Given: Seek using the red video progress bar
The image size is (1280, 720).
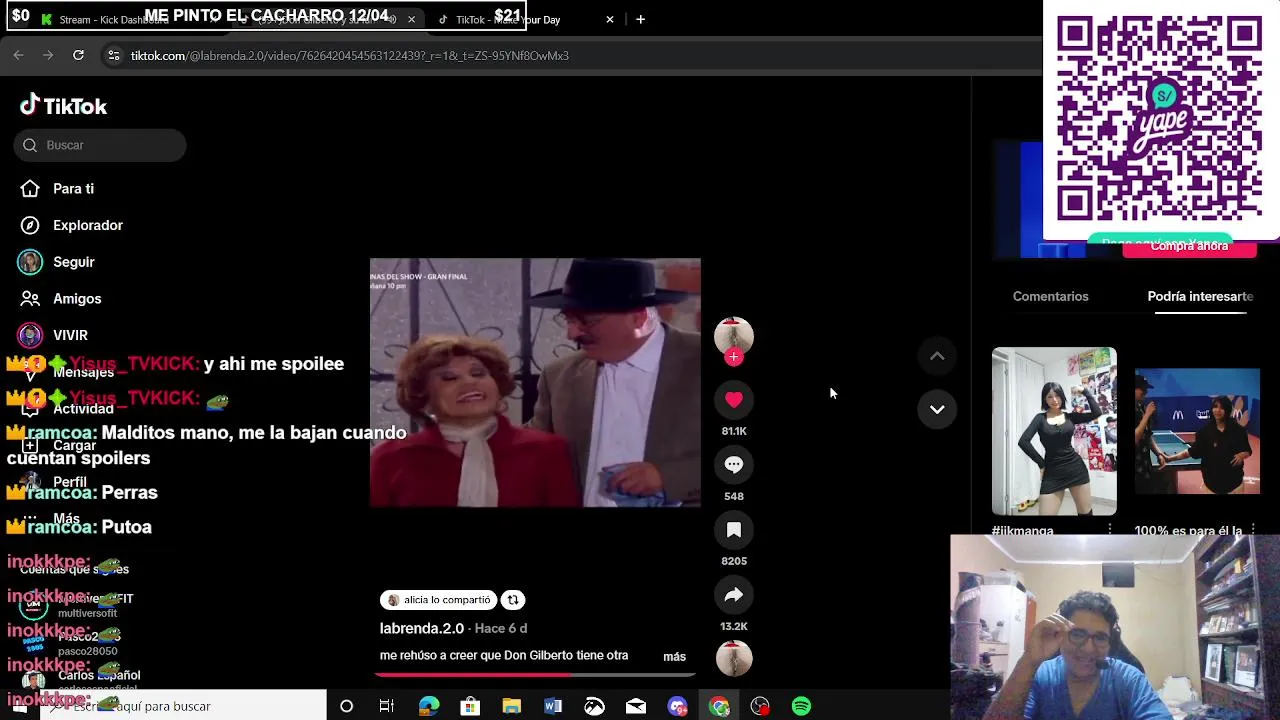Looking at the screenshot, I should [534, 675].
